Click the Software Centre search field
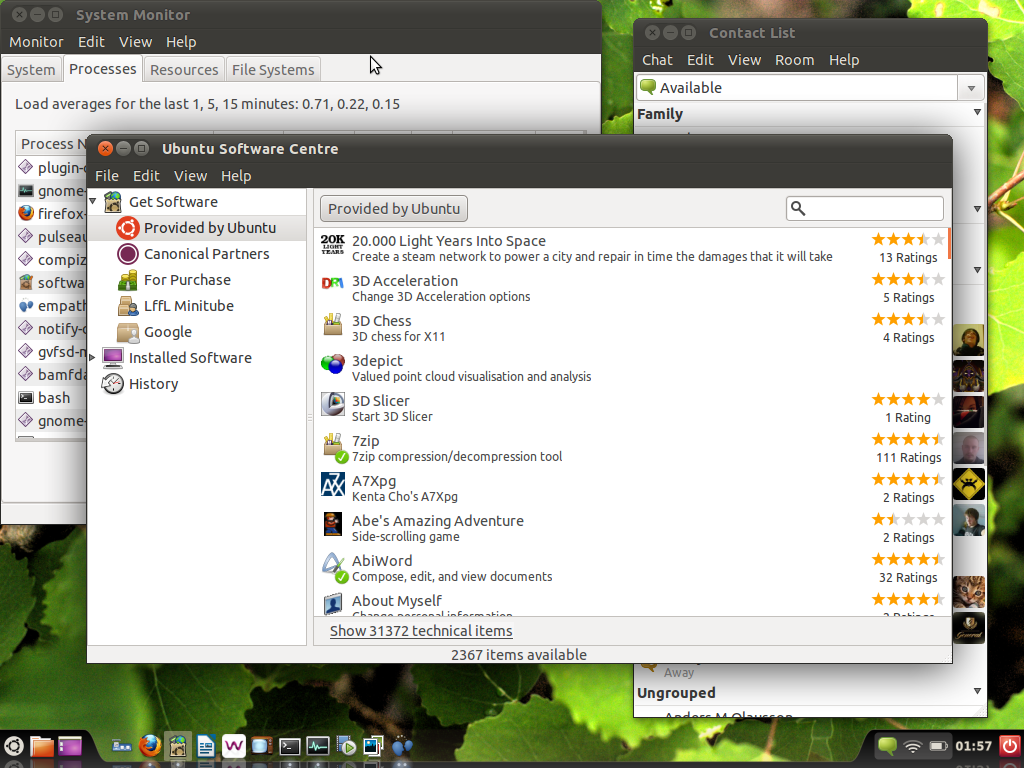This screenshot has width=1024, height=768. coord(865,208)
